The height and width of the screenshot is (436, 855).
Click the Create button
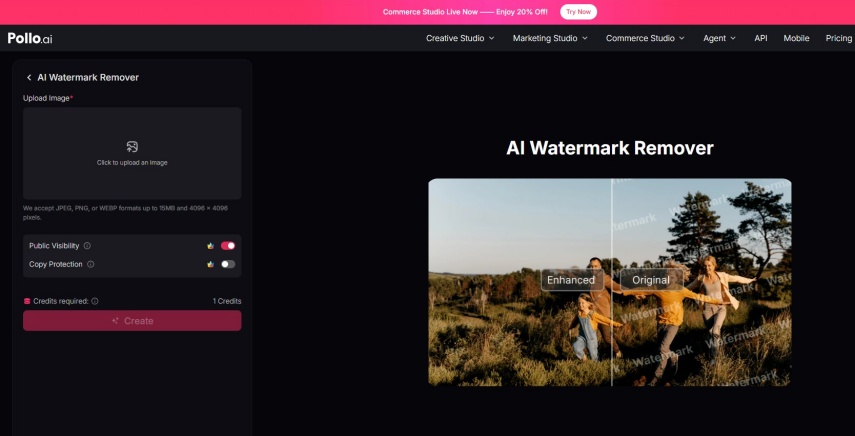pos(132,320)
